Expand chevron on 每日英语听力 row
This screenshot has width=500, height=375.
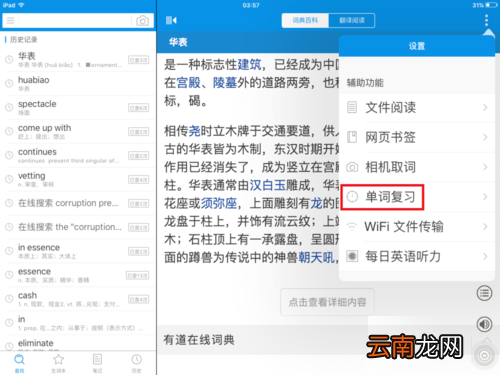485,256
